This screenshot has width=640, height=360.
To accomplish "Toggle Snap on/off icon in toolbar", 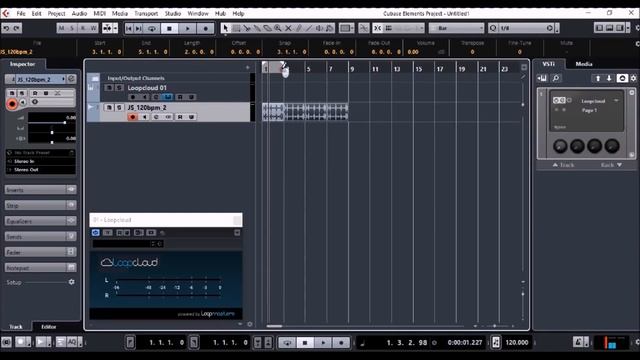I will 378,28.
